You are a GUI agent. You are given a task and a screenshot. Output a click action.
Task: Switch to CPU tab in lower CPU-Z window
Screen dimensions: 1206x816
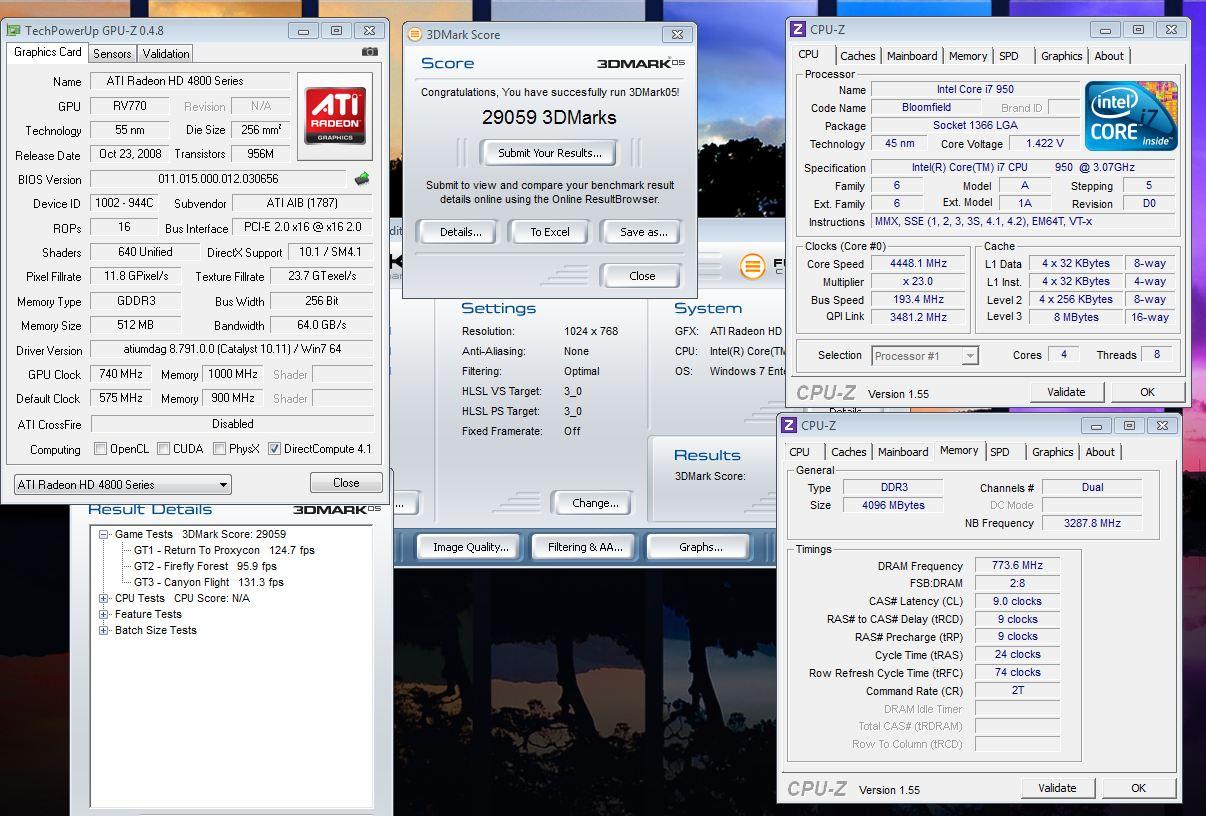(x=800, y=452)
